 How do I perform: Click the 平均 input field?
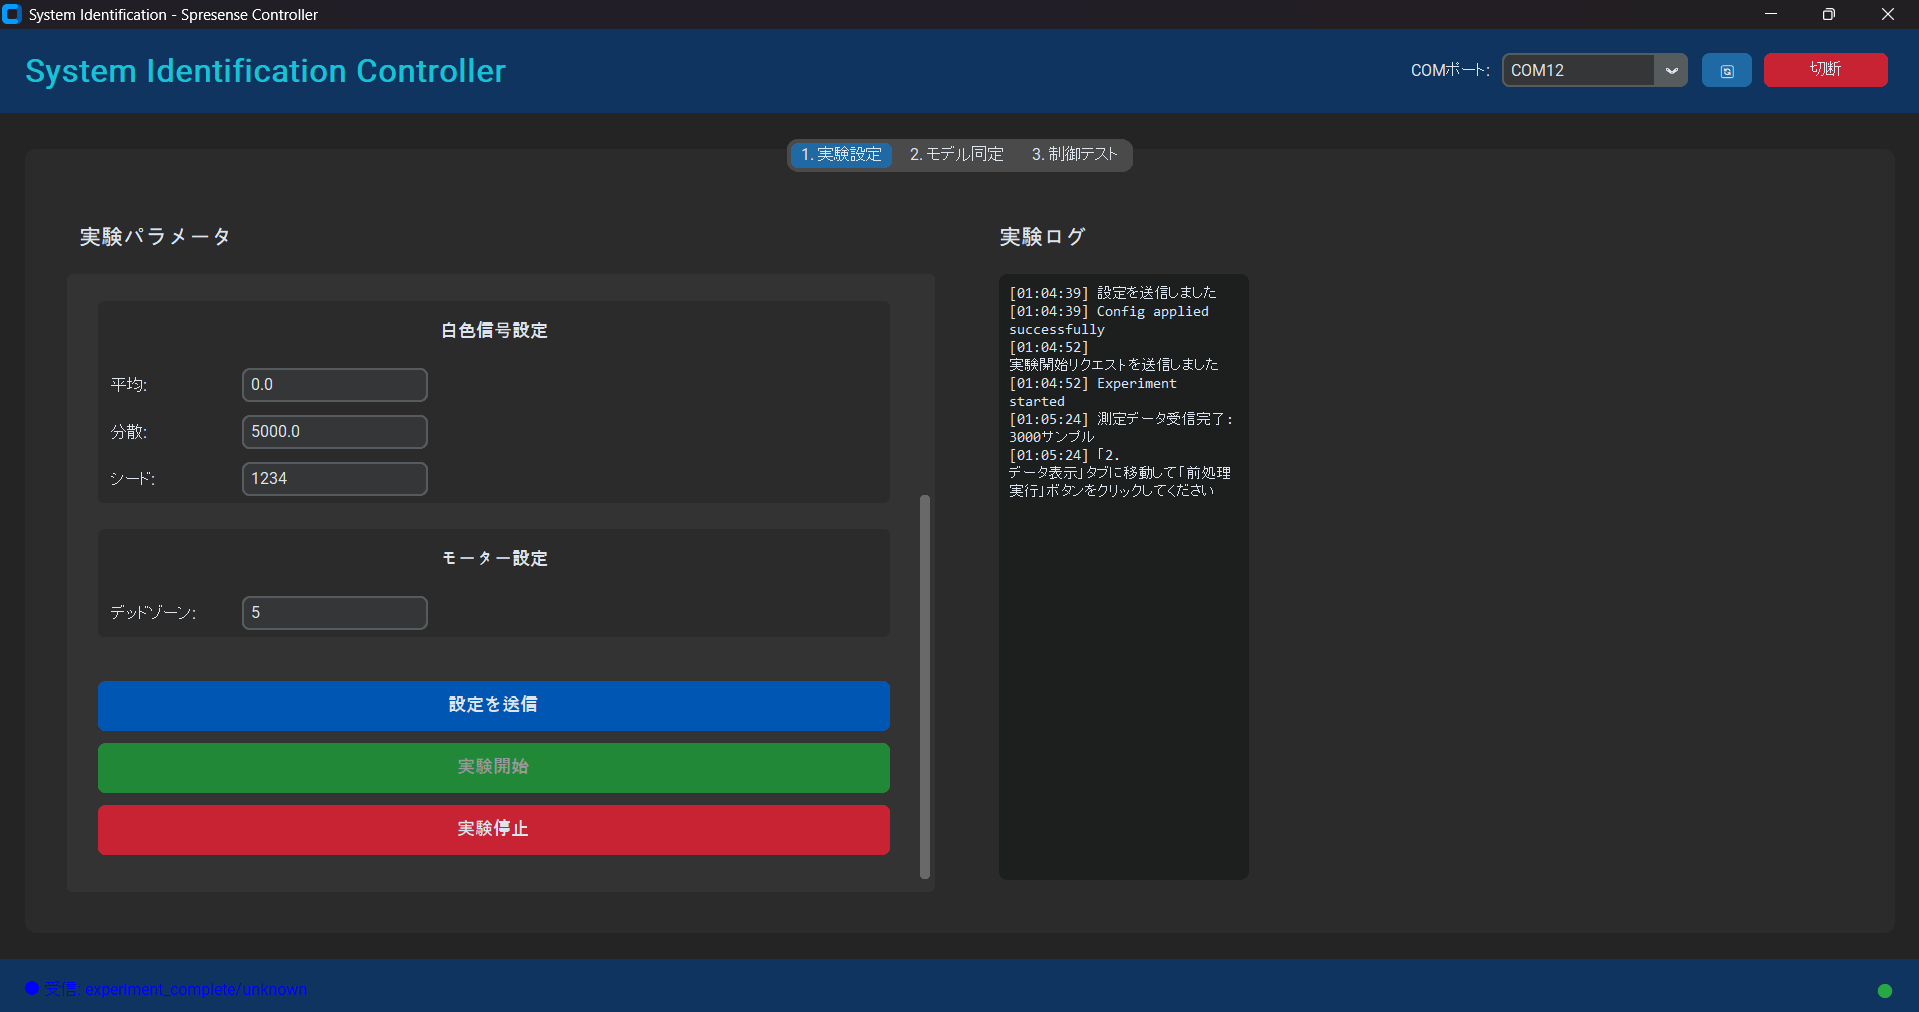(x=334, y=385)
